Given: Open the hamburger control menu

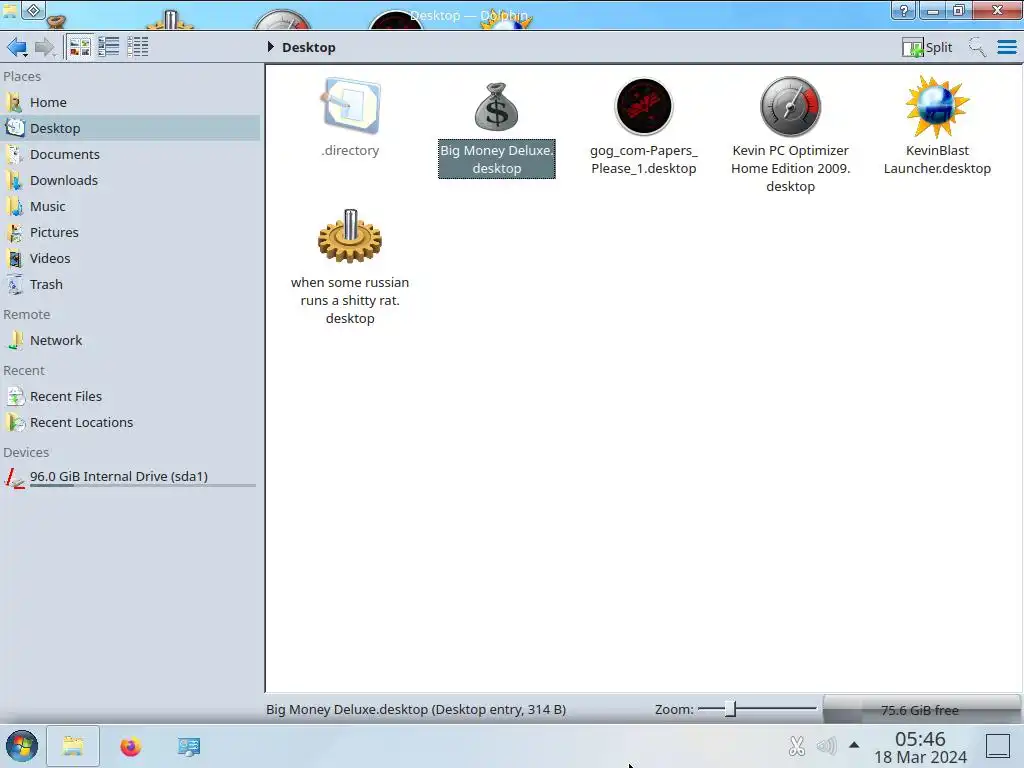Looking at the screenshot, I should click(1006, 47).
